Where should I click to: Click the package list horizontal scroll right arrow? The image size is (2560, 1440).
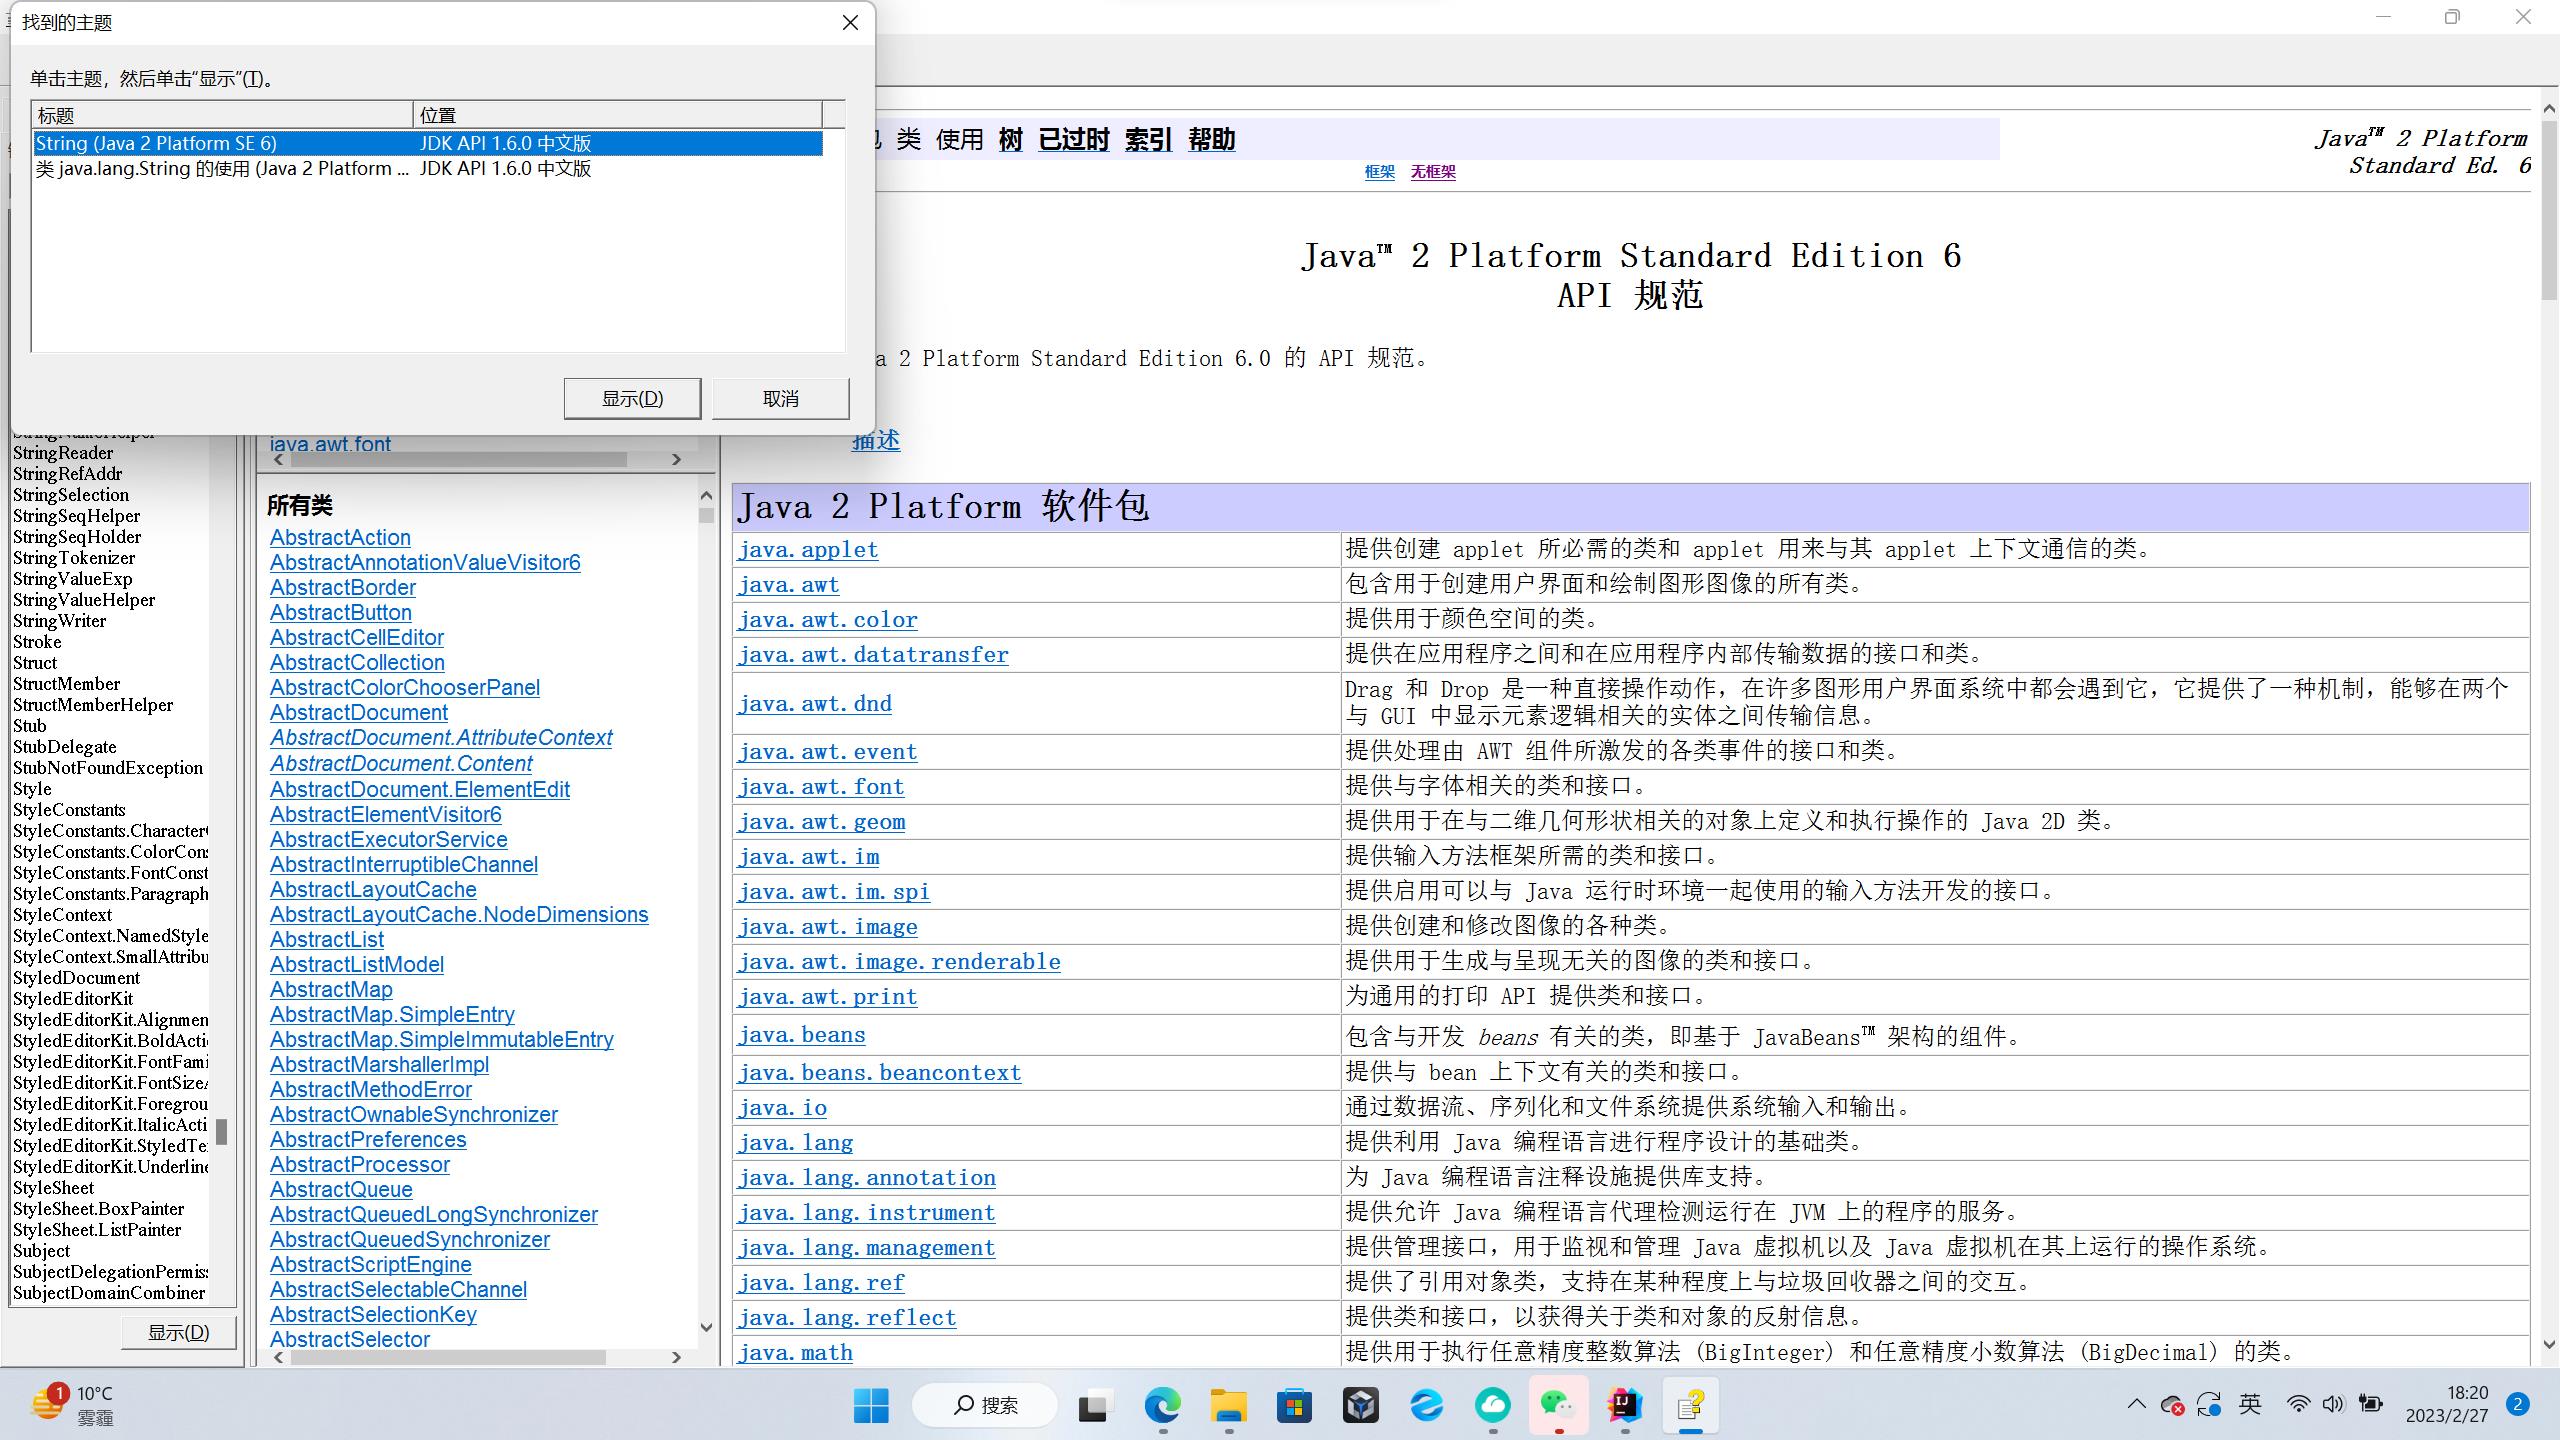coord(676,459)
